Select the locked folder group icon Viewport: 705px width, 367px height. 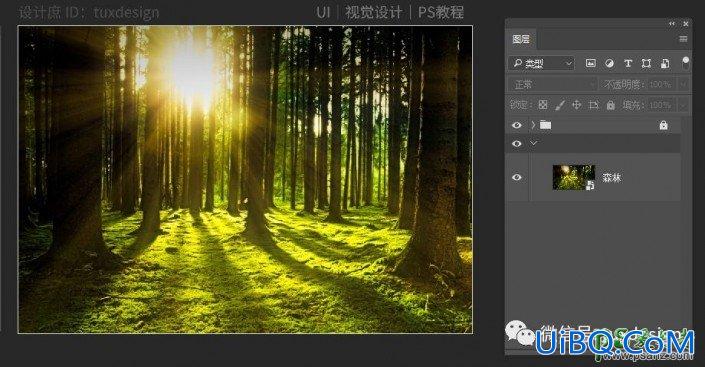tap(545, 125)
